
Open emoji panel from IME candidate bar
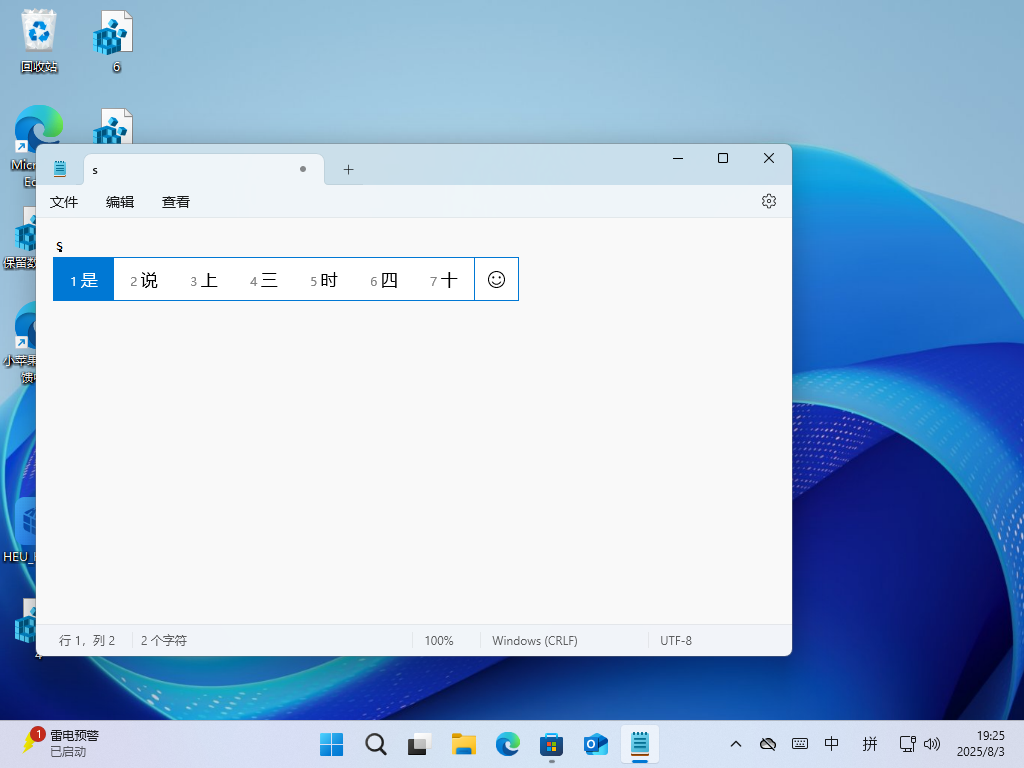(x=496, y=280)
